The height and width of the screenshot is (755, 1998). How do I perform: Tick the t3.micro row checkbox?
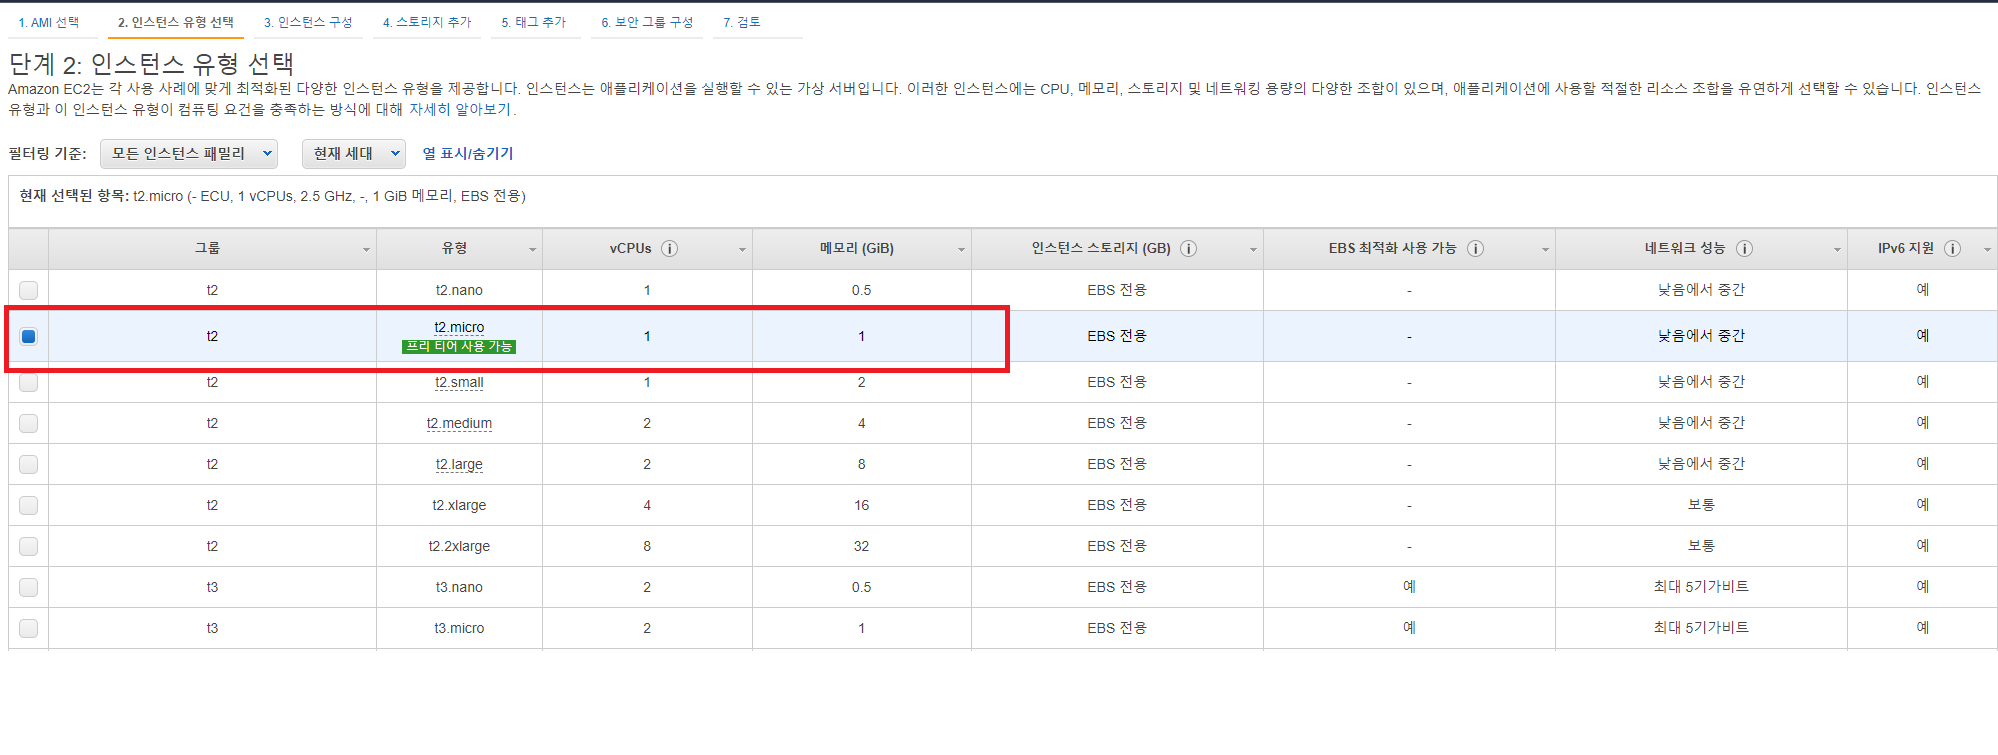click(28, 628)
